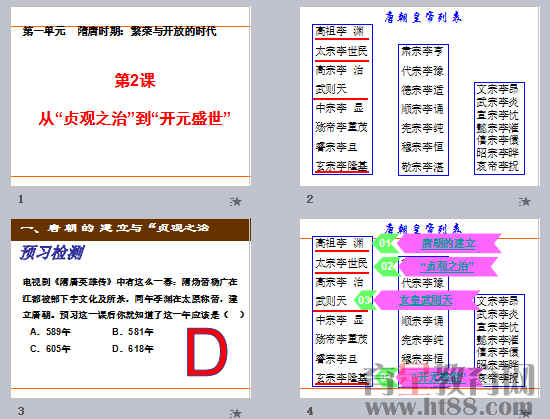Open the 女皇武则天 link on slide 4
The image size is (550, 419).
tap(425, 300)
